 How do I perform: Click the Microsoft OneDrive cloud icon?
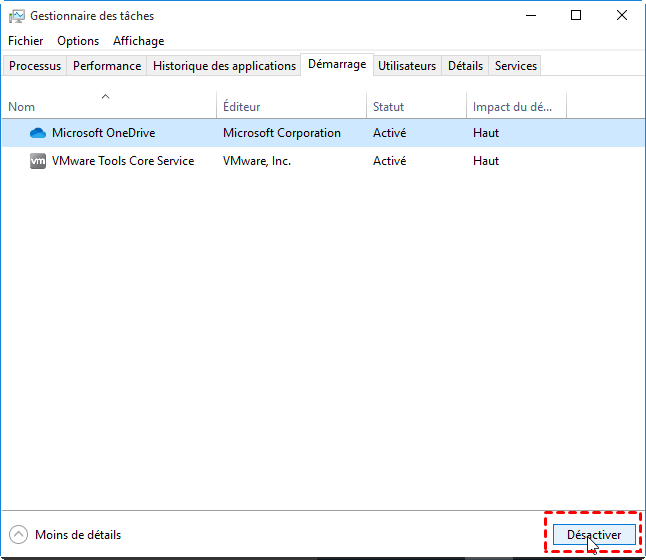click(x=38, y=133)
